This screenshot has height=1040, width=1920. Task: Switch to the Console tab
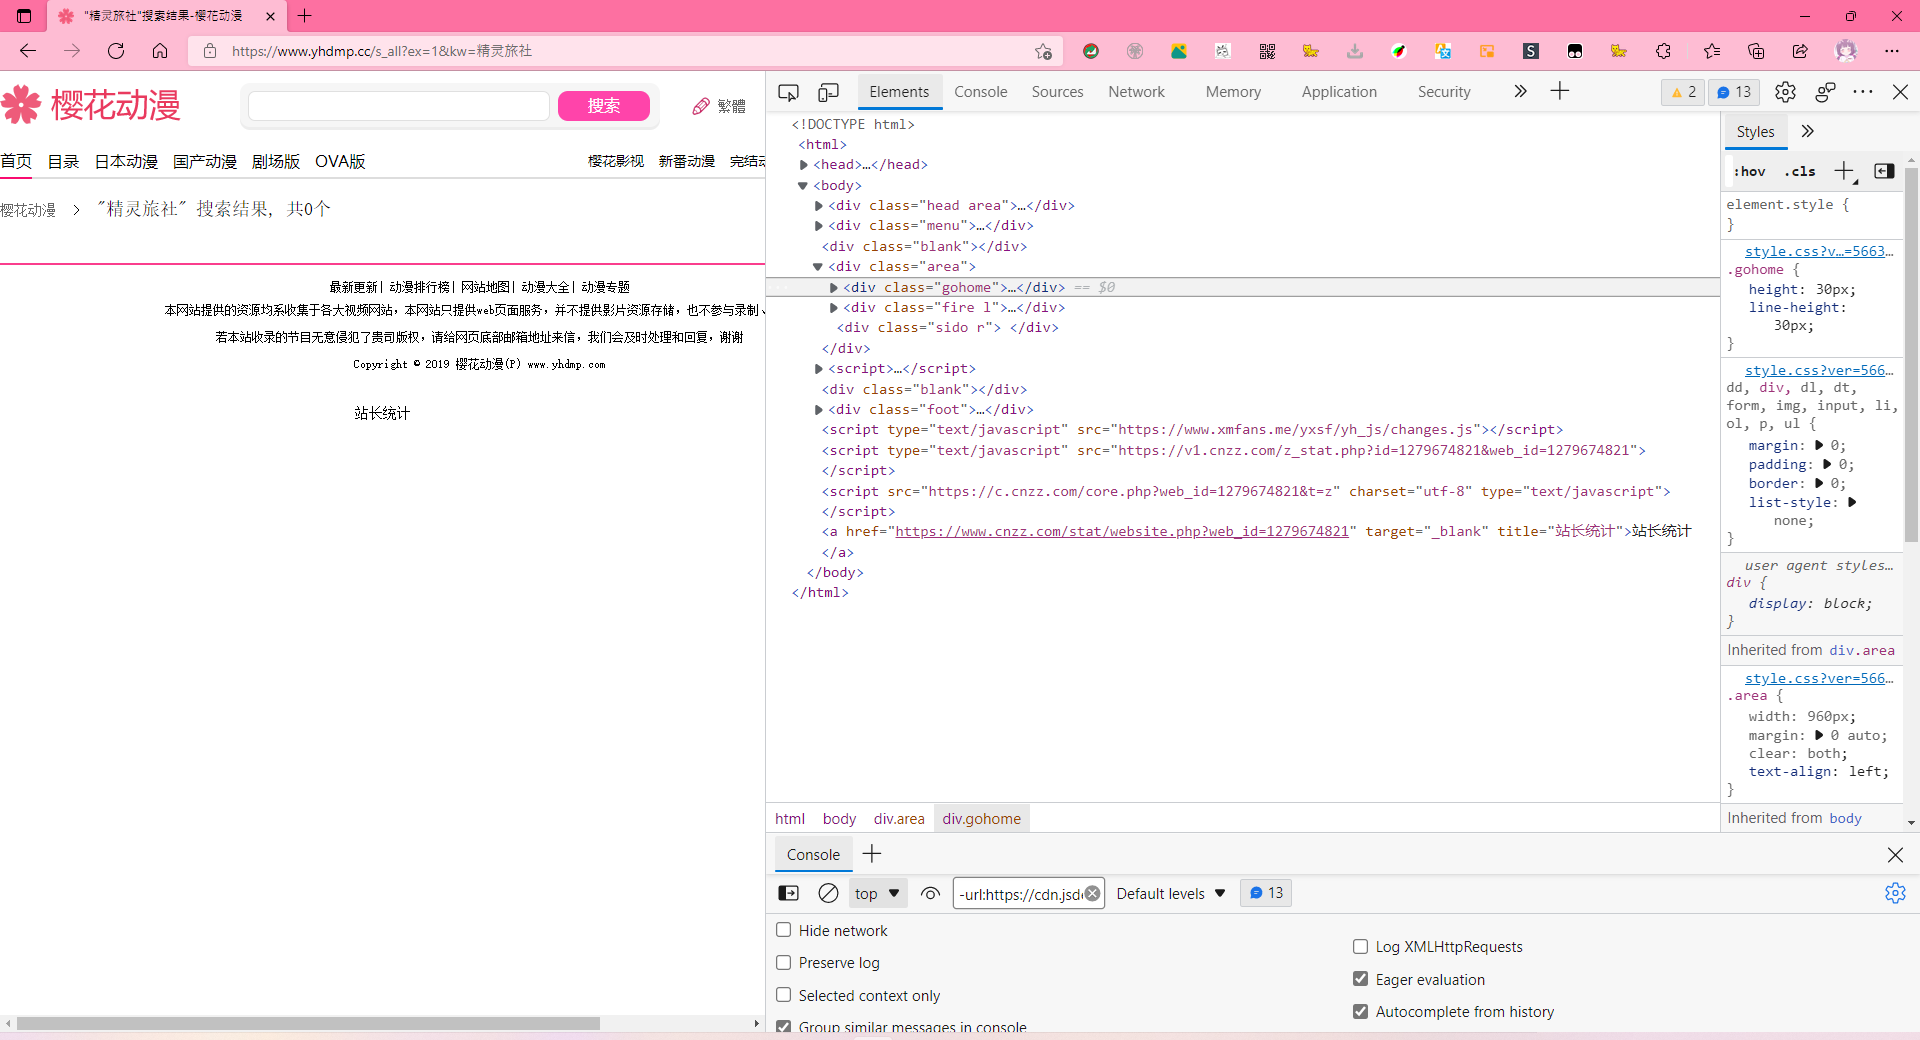click(980, 92)
